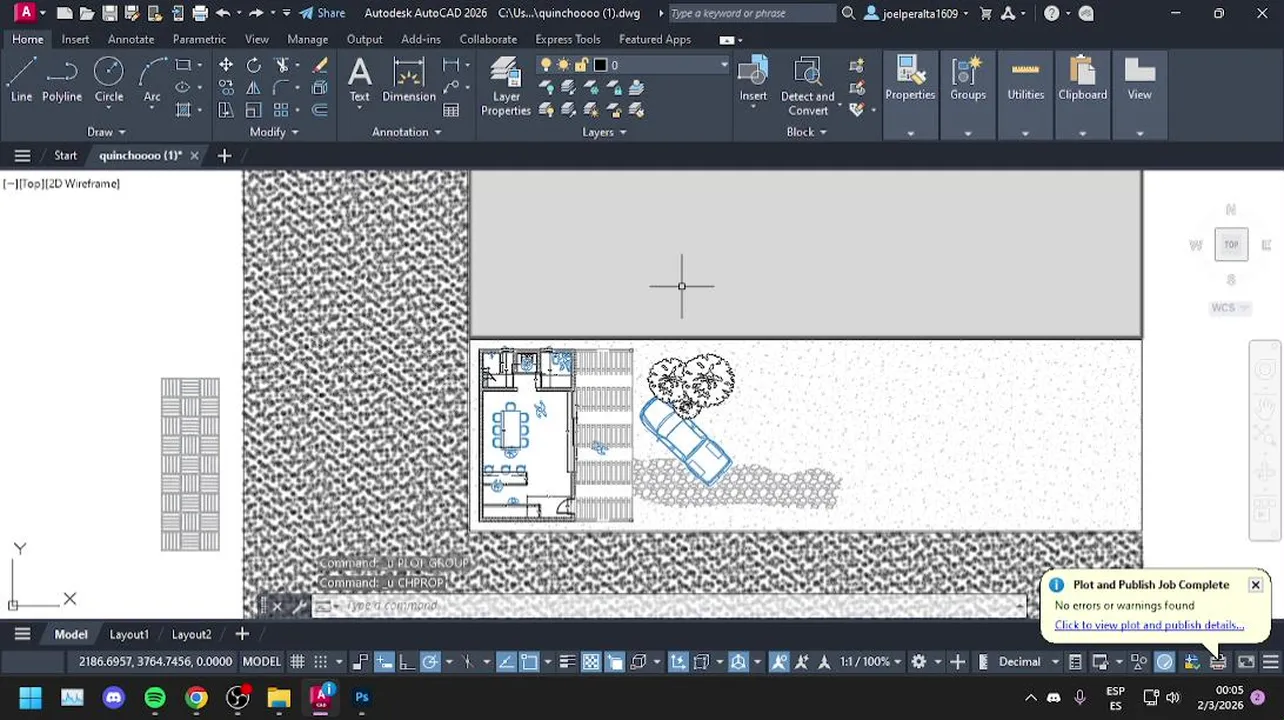Toggle object snap tracking

coord(506,661)
